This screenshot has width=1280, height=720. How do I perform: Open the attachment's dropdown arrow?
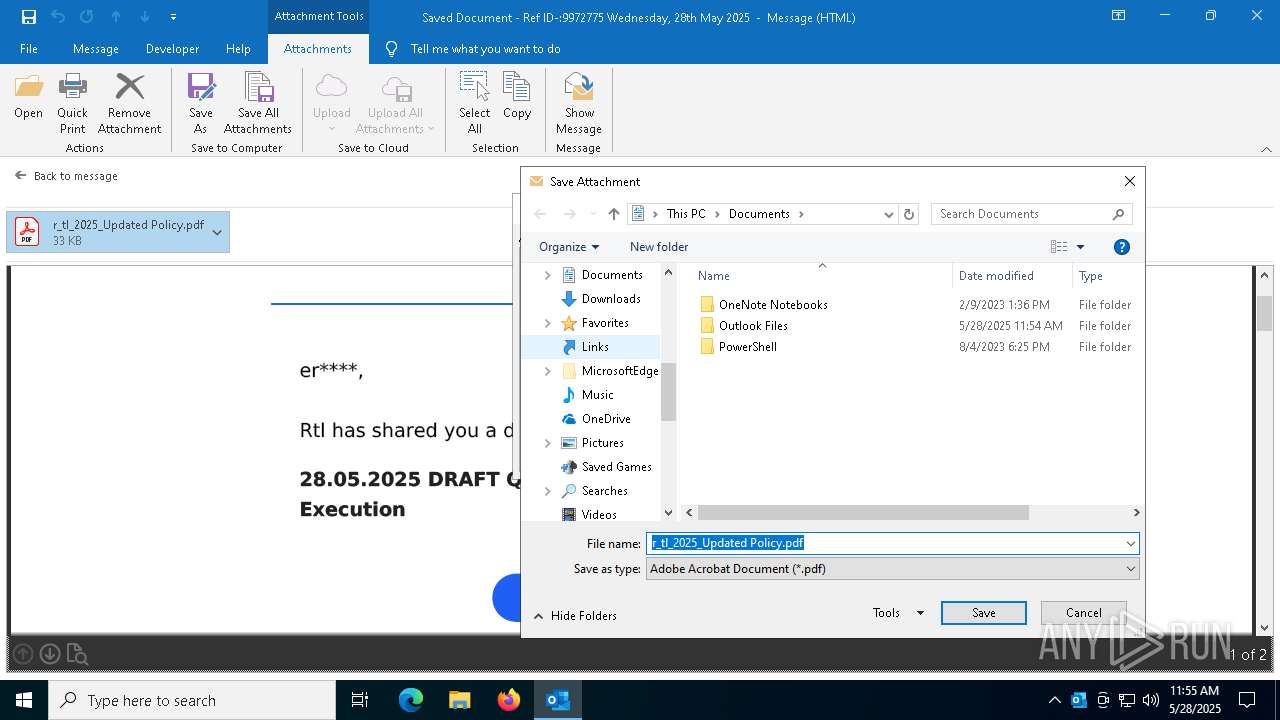click(217, 232)
